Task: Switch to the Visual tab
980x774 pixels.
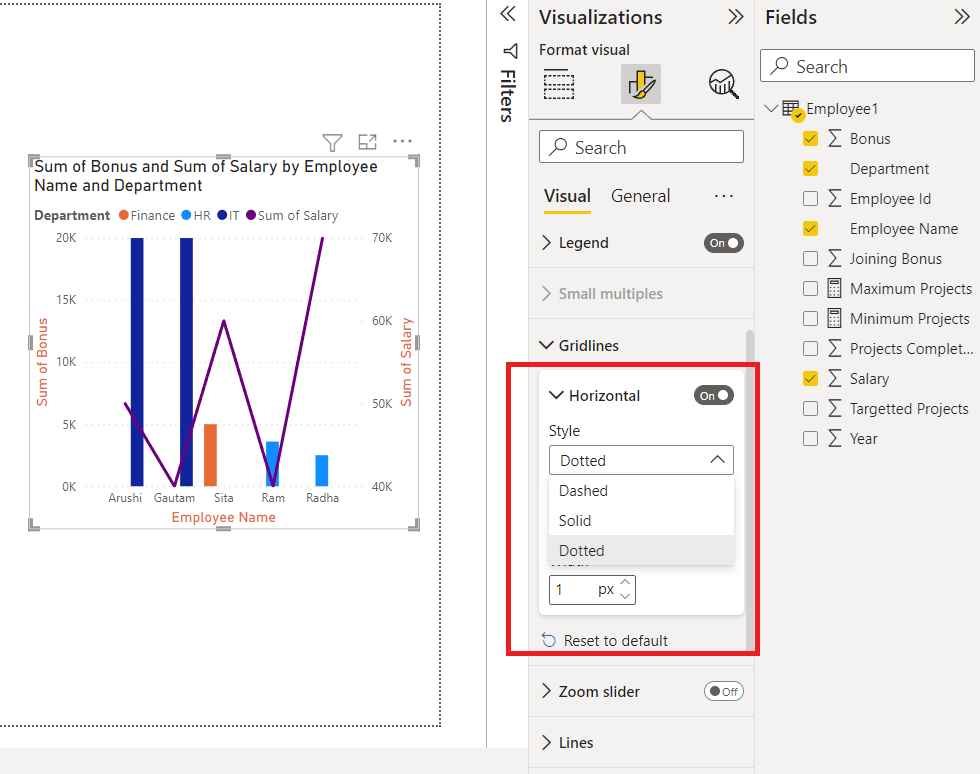Action: point(567,196)
